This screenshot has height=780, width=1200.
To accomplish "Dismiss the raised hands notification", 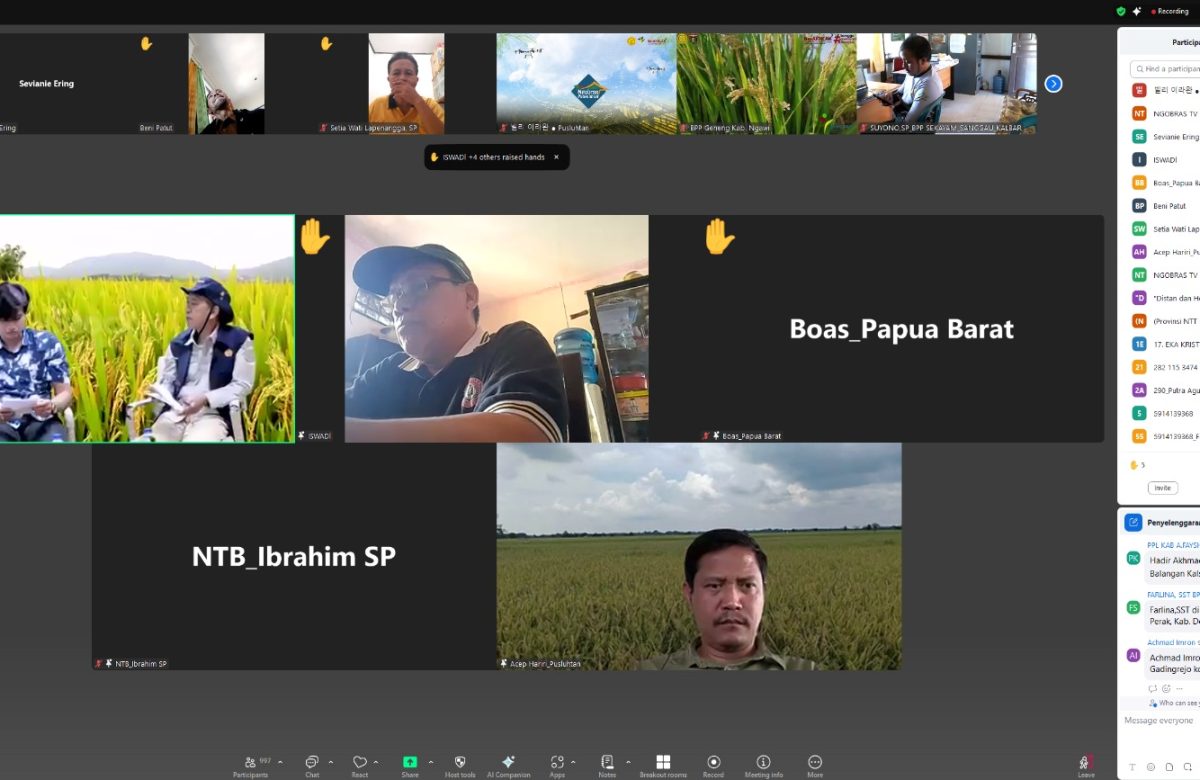I will tap(556, 157).
